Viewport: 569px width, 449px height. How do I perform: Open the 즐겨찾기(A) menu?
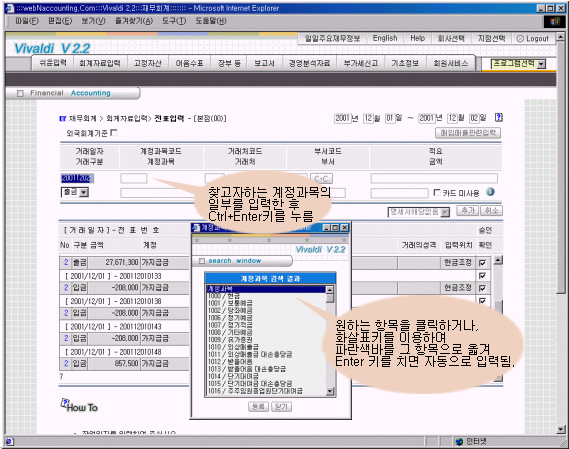click(x=134, y=21)
